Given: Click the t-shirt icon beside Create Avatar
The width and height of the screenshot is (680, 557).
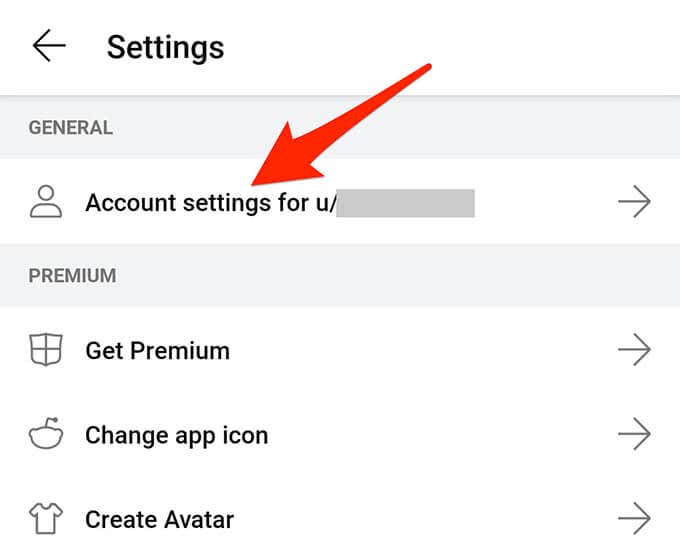Looking at the screenshot, I should click(x=46, y=520).
